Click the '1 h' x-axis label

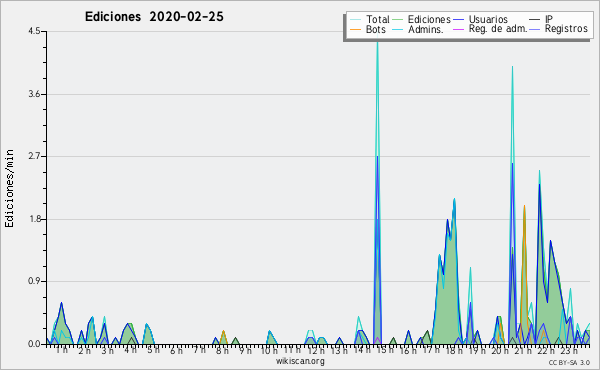point(62,350)
